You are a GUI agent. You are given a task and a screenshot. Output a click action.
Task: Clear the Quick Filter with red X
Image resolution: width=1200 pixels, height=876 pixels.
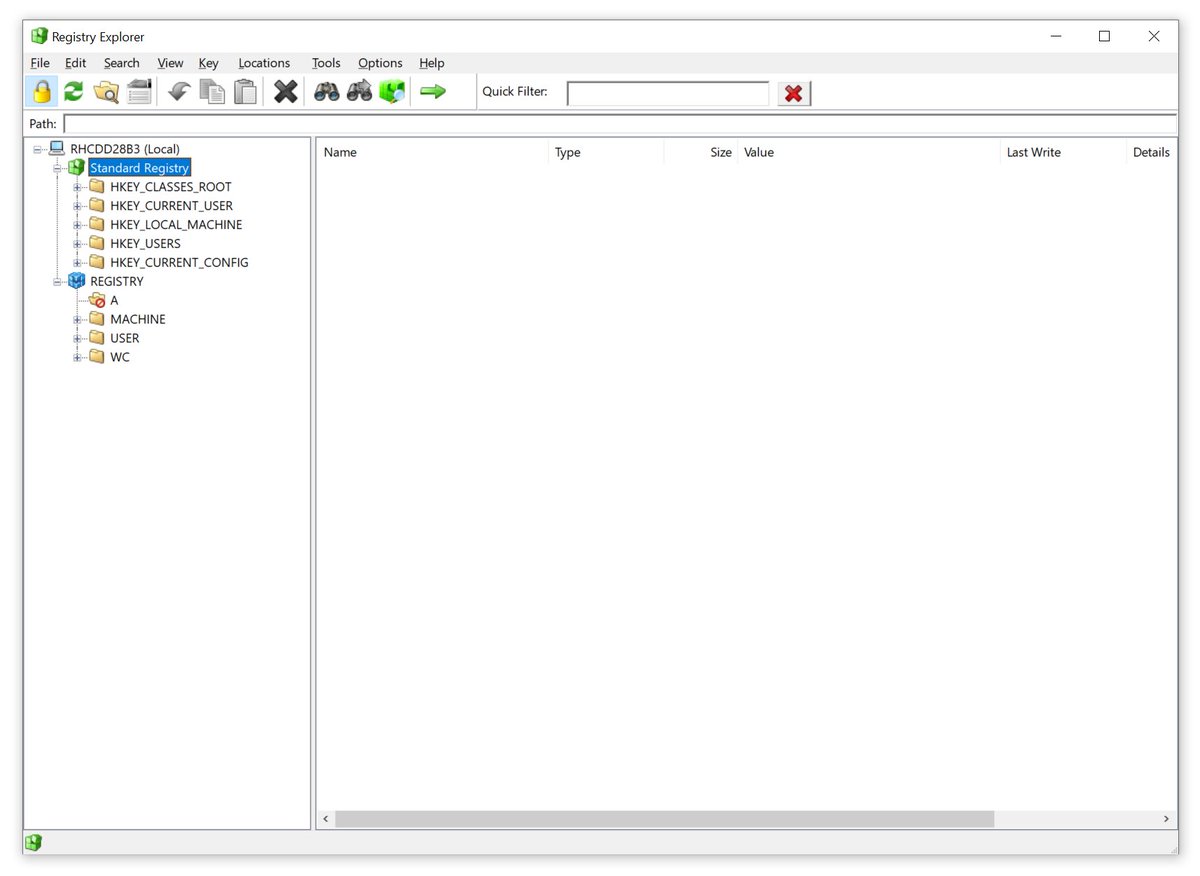point(794,93)
